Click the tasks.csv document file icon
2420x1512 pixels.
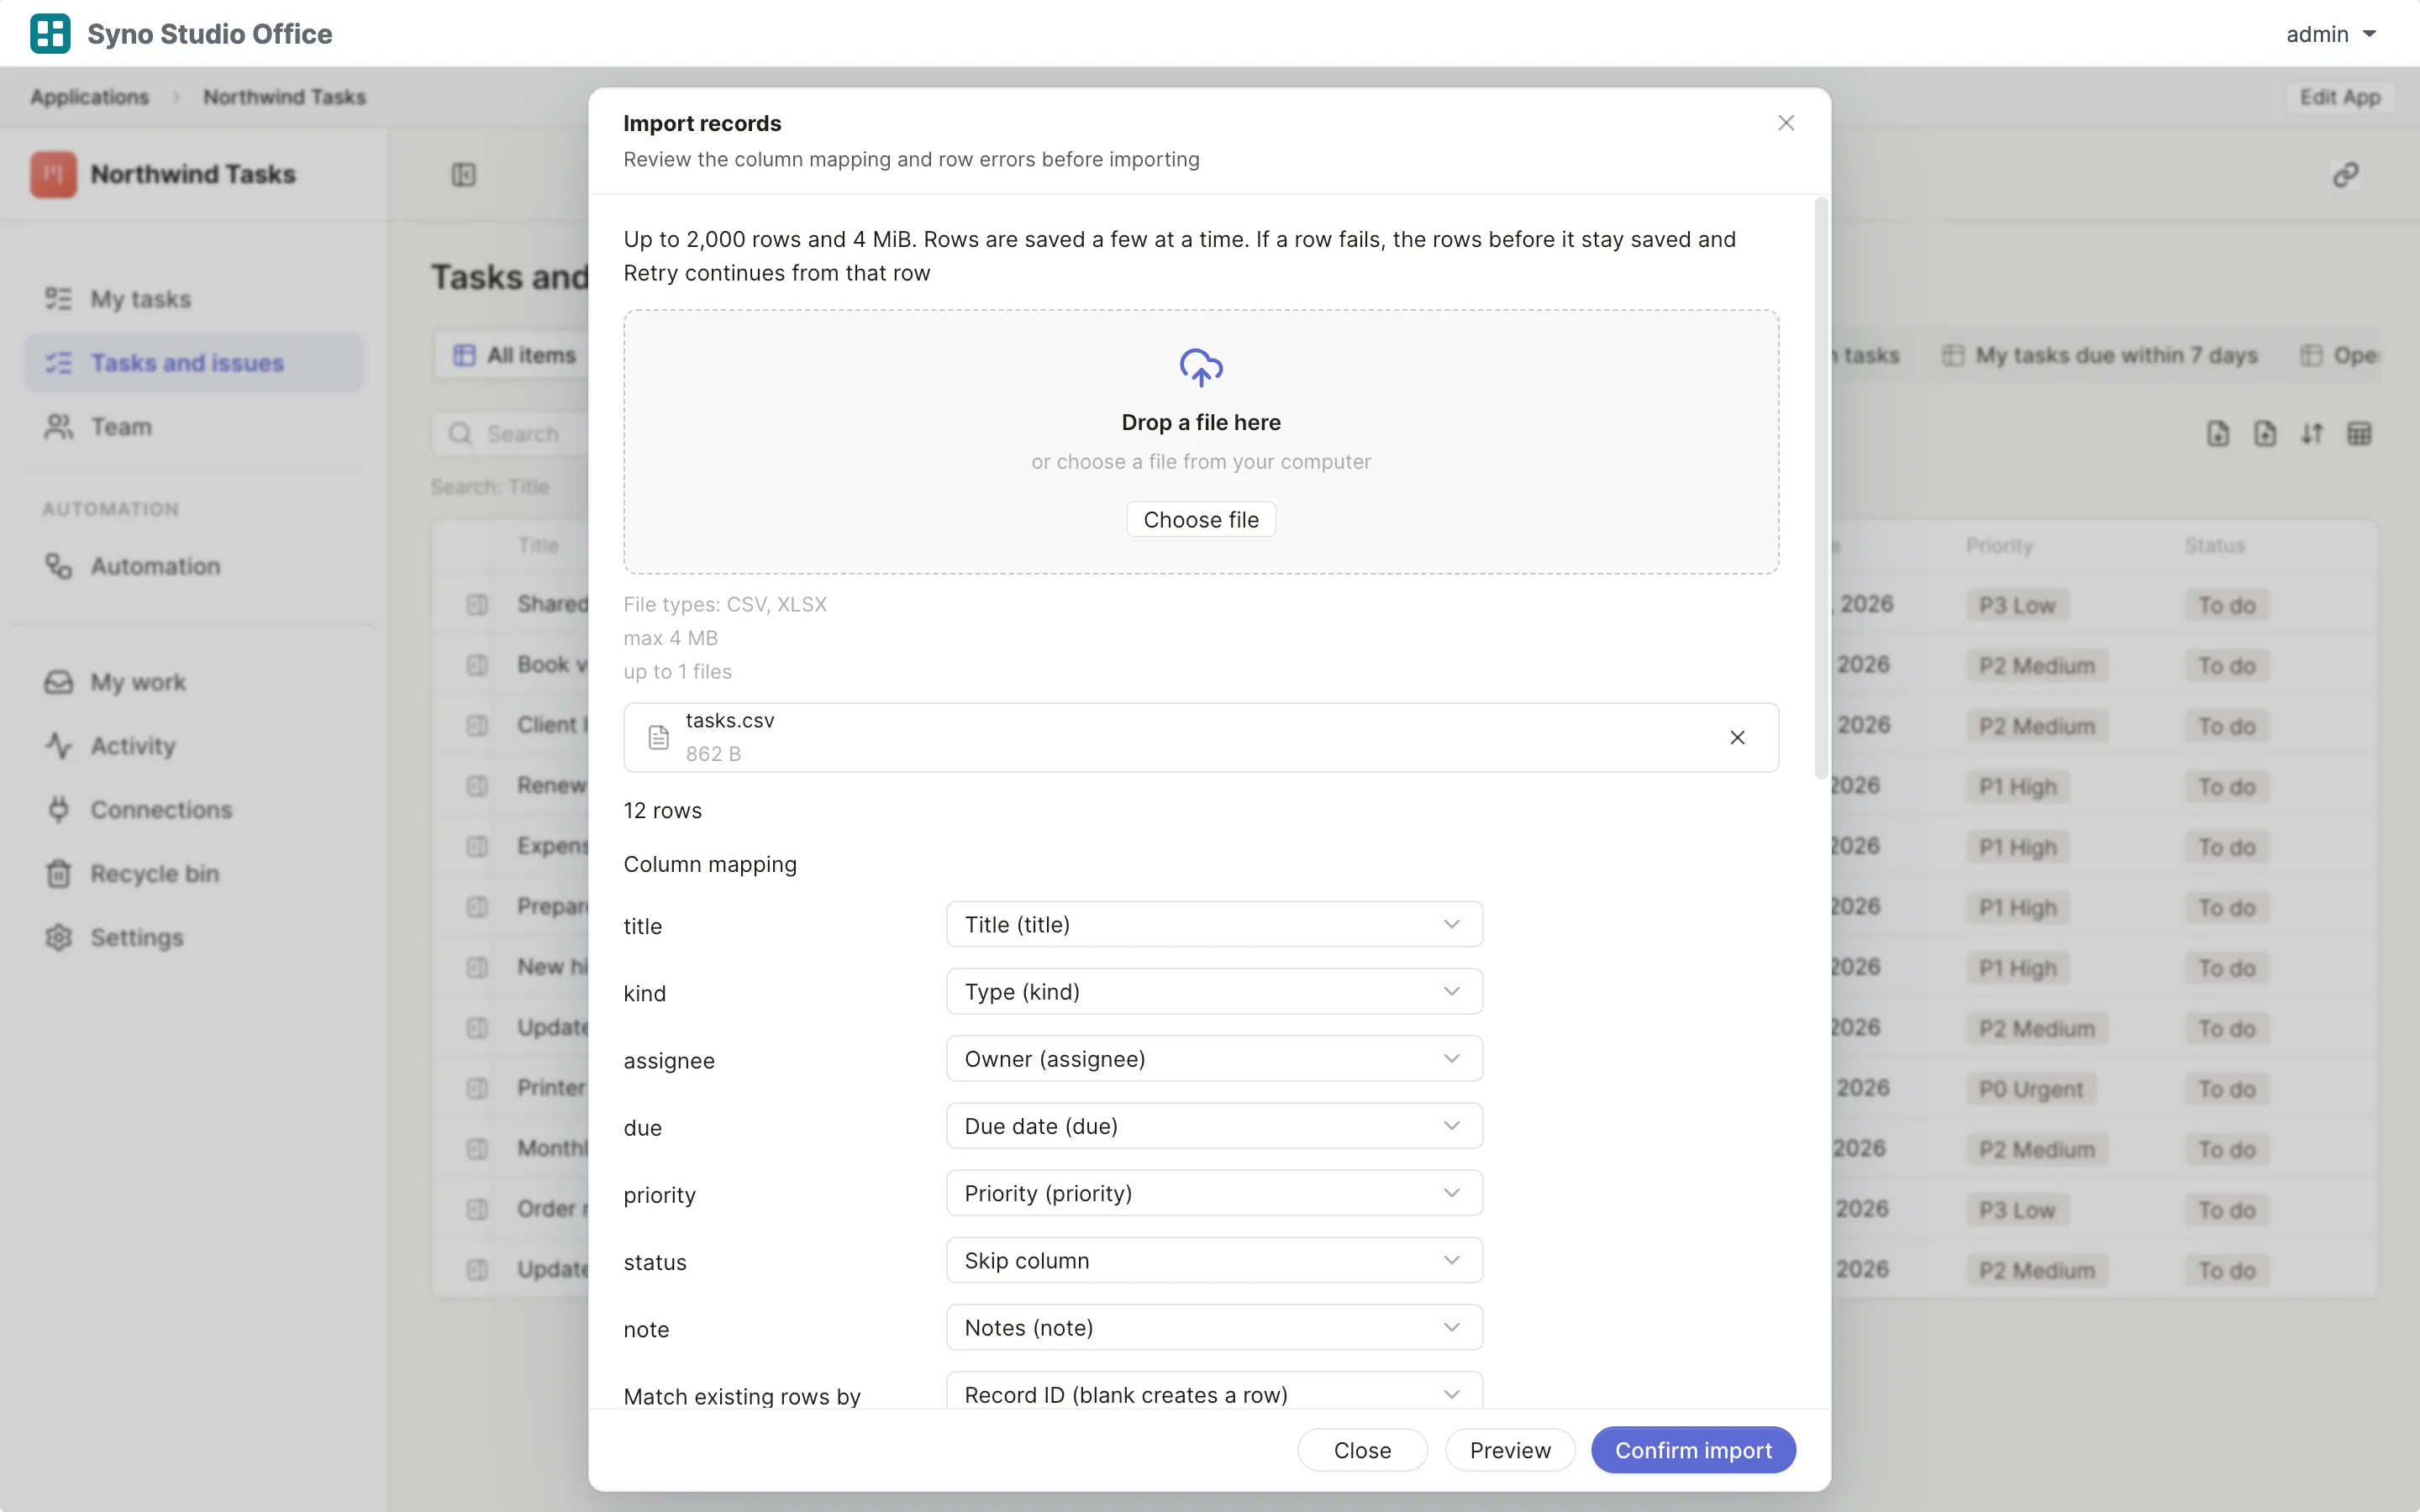coord(658,737)
